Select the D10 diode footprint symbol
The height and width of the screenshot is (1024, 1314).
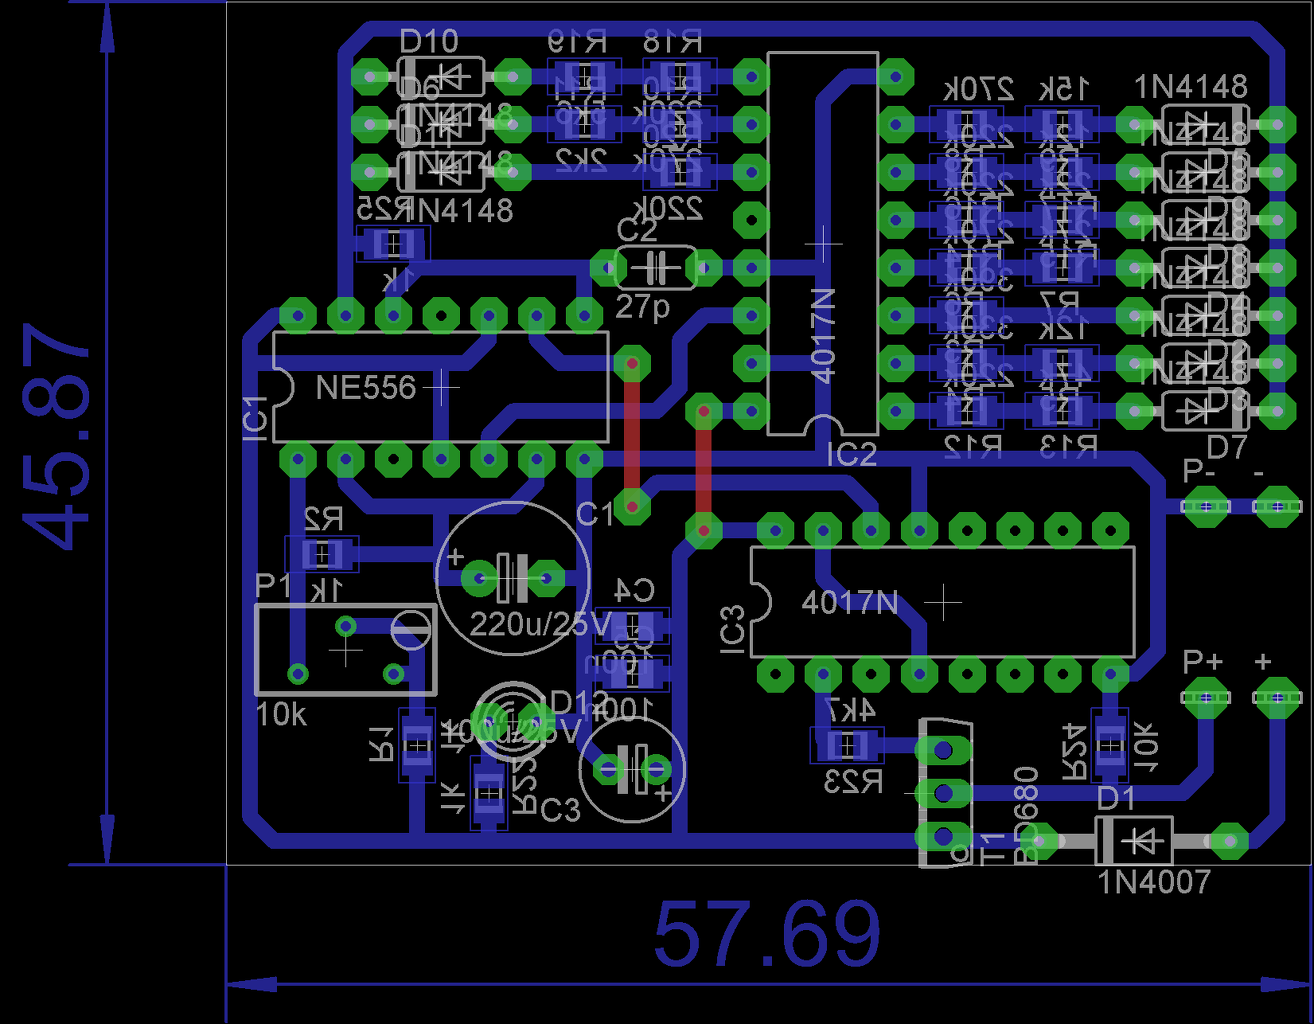pyautogui.click(x=441, y=76)
